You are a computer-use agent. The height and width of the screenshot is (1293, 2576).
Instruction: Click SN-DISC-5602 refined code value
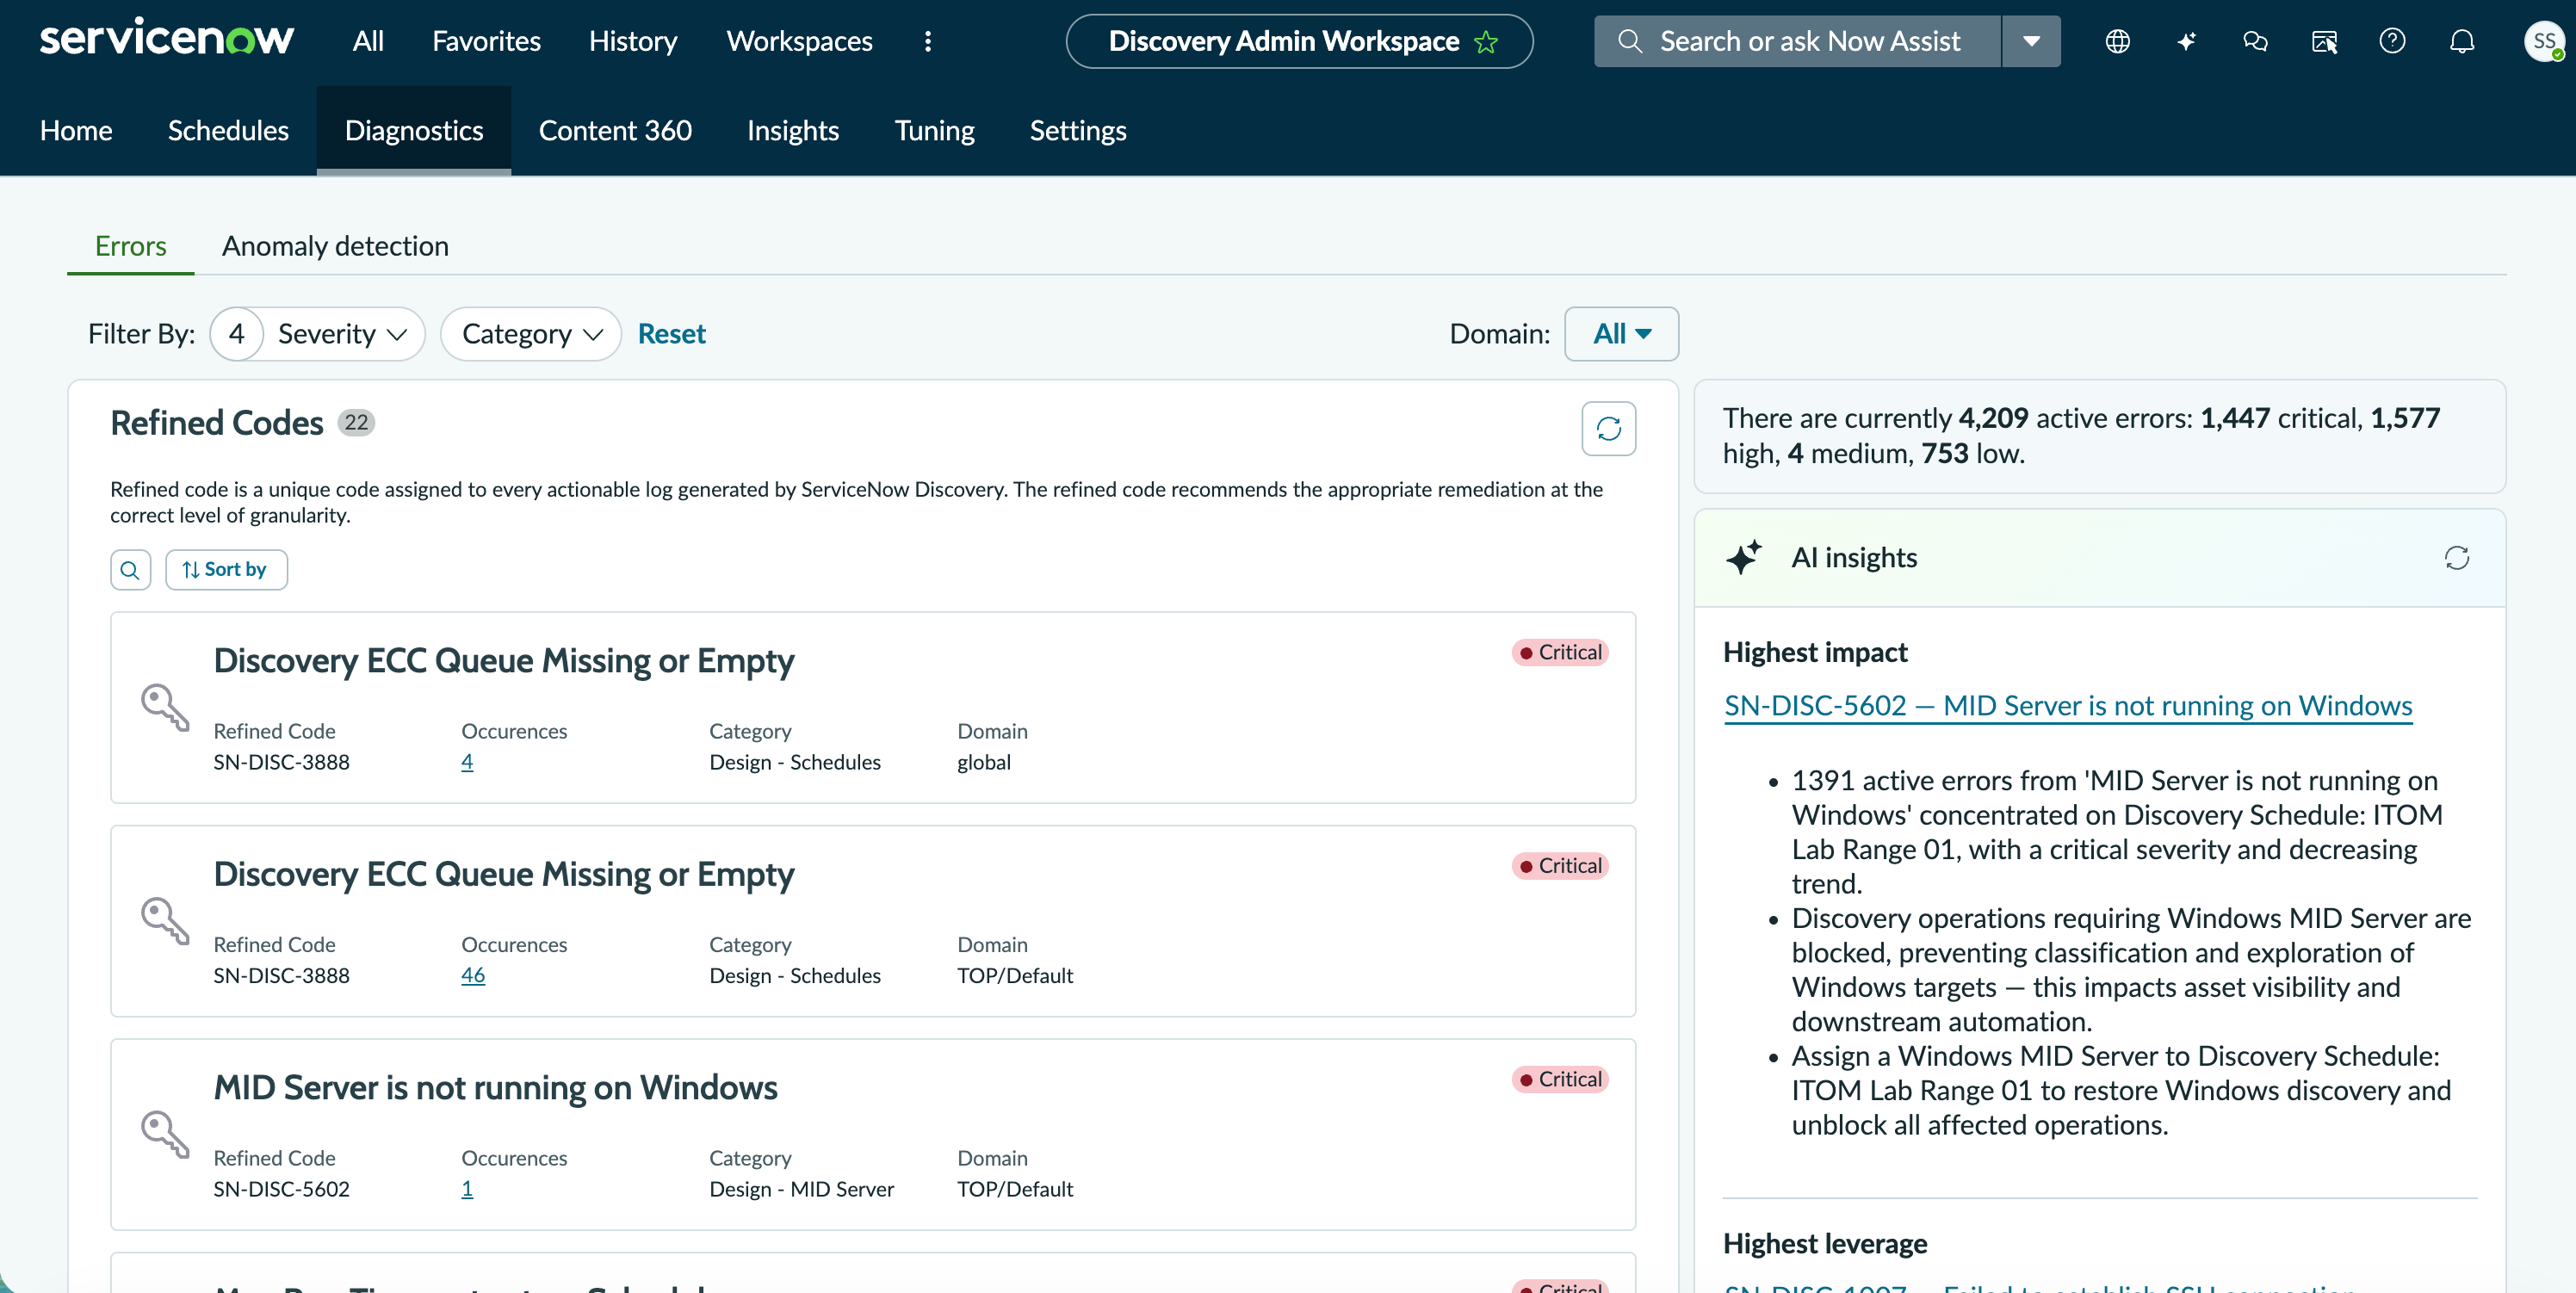pos(282,1189)
